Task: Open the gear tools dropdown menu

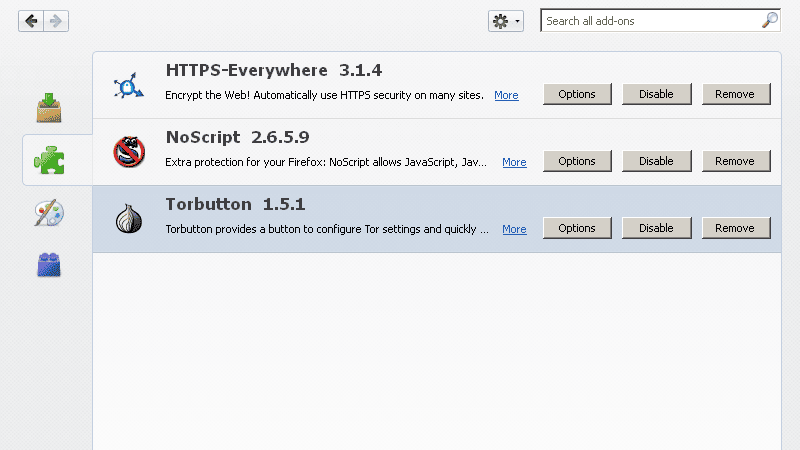Action: [x=505, y=21]
